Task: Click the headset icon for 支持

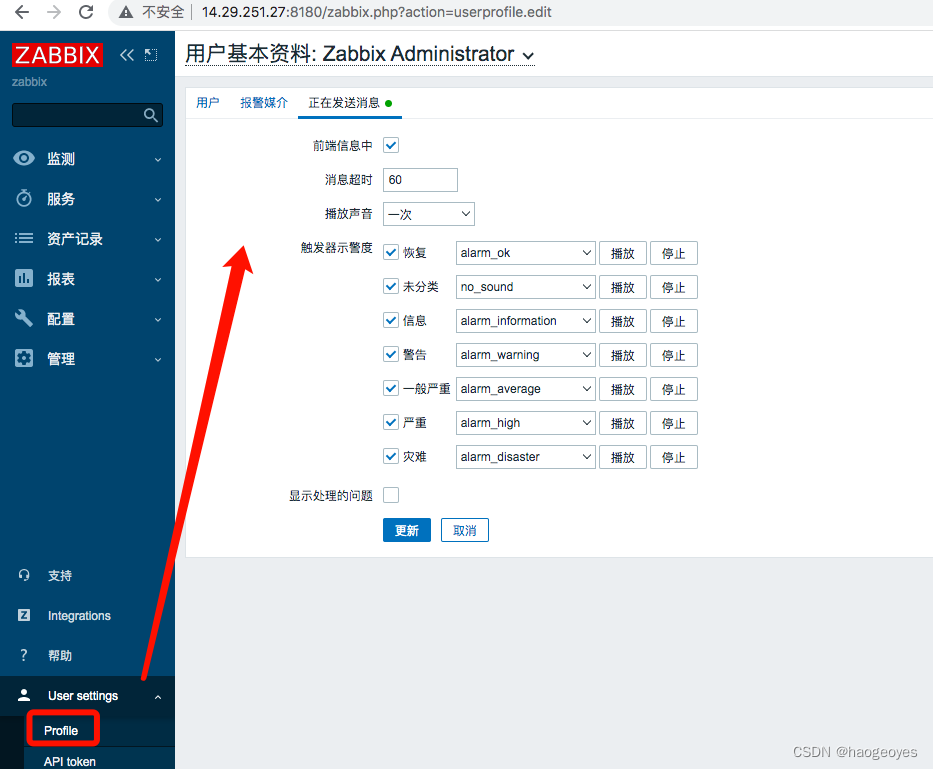Action: 24,575
